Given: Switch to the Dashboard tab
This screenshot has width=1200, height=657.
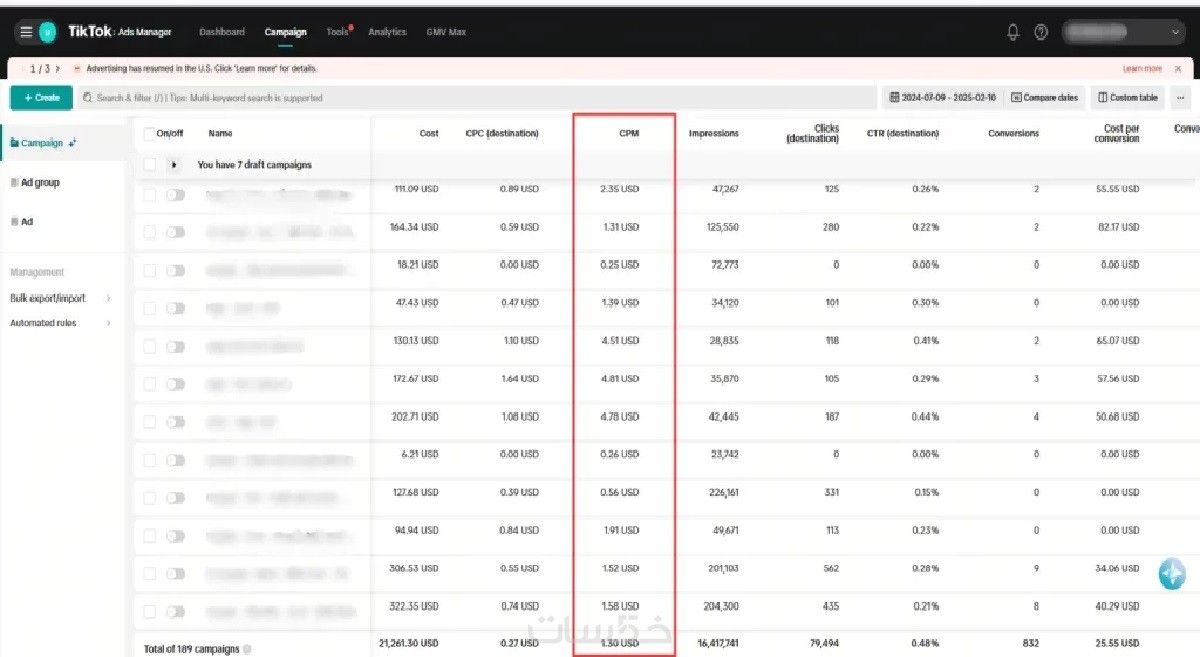Looking at the screenshot, I should (x=222, y=32).
